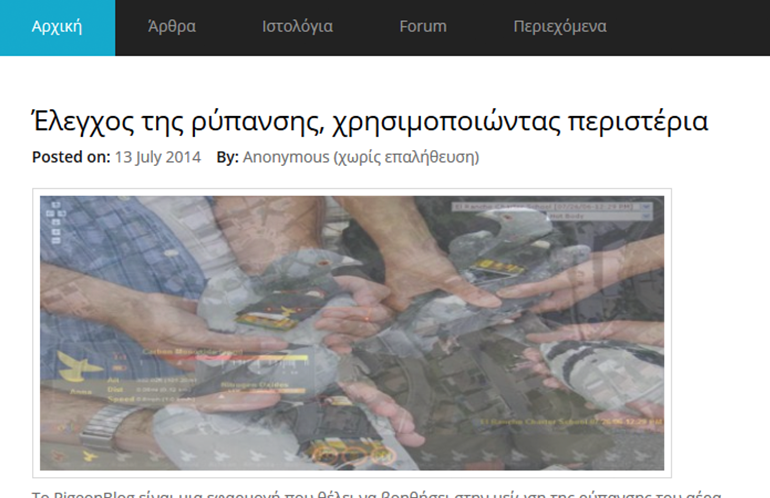Image resolution: width=770 pixels, height=498 pixels.
Task: Expand the second dropdown arrow under El Rancho
Action: (x=646, y=216)
